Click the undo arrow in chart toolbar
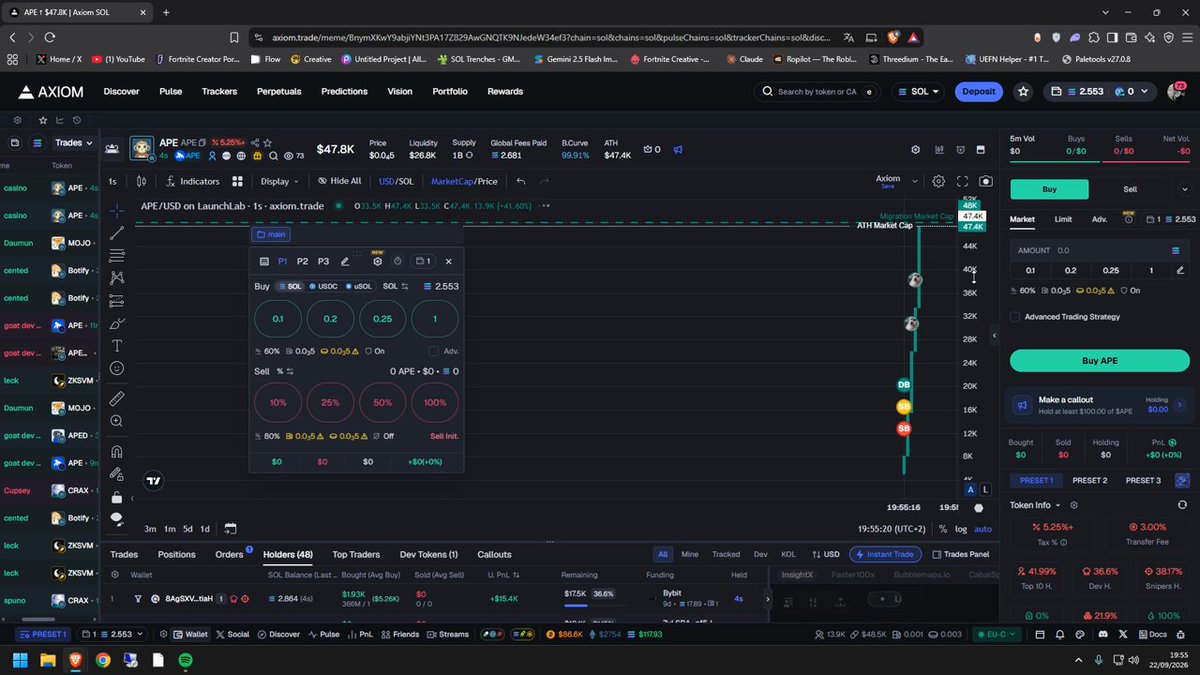1200x675 pixels. click(521, 181)
